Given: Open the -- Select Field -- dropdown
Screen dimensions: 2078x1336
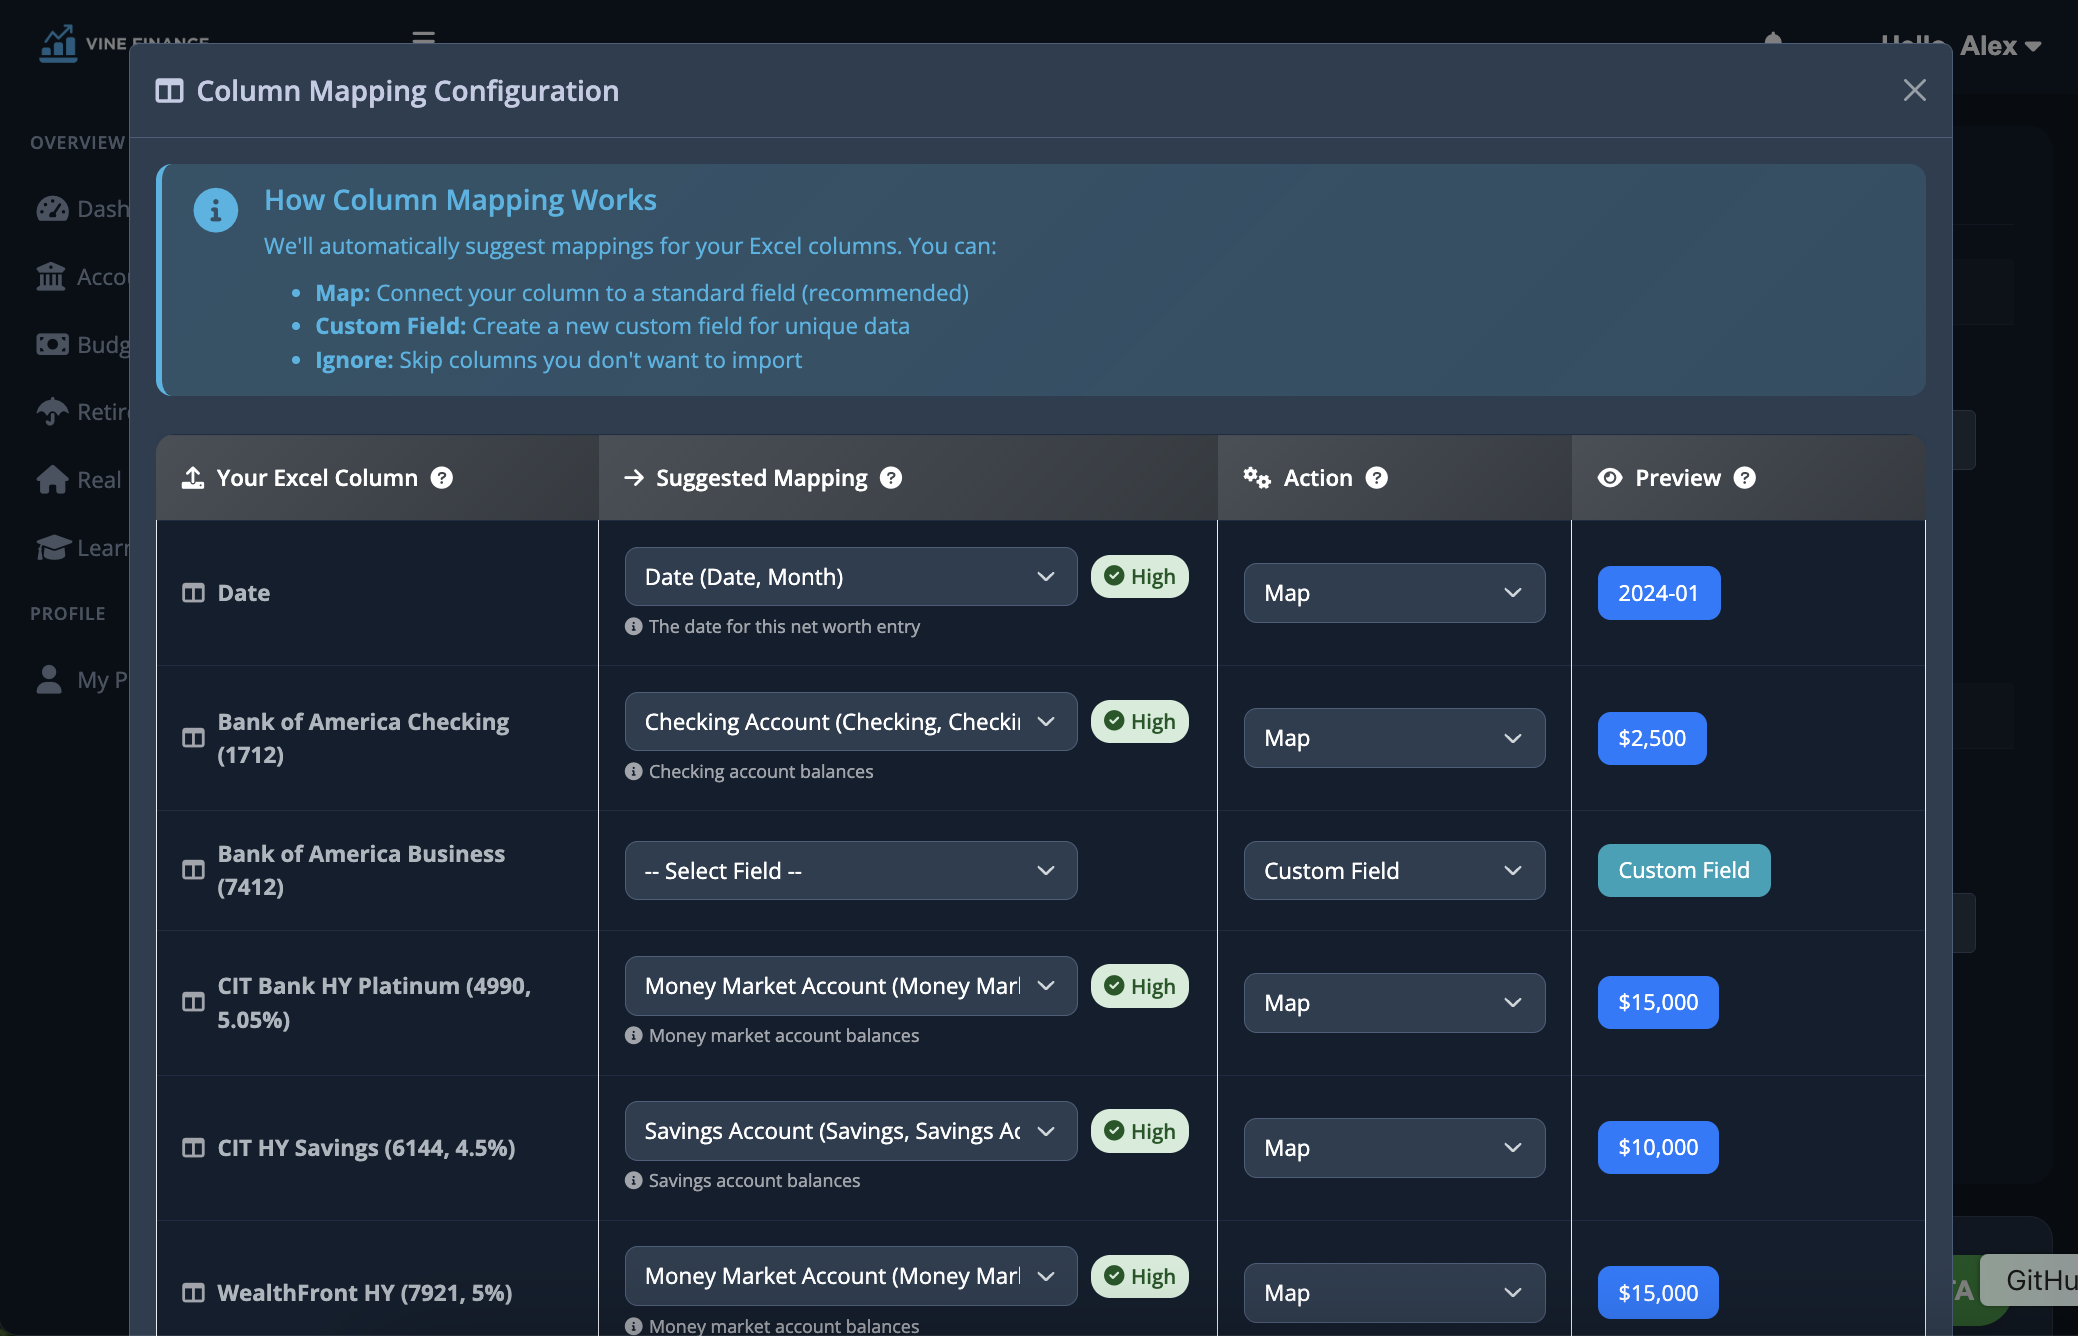Looking at the screenshot, I should click(851, 870).
